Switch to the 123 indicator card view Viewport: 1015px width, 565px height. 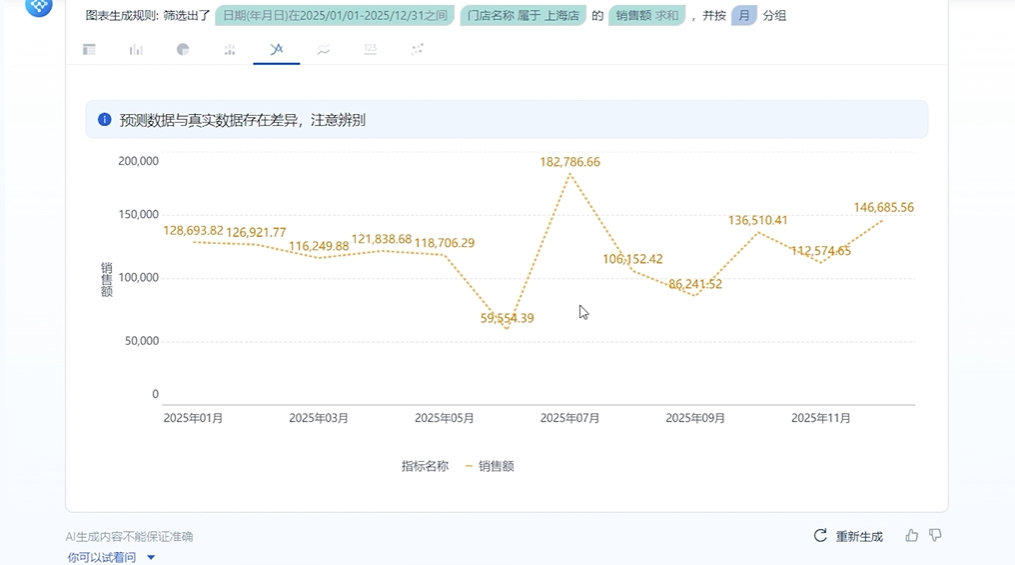370,49
